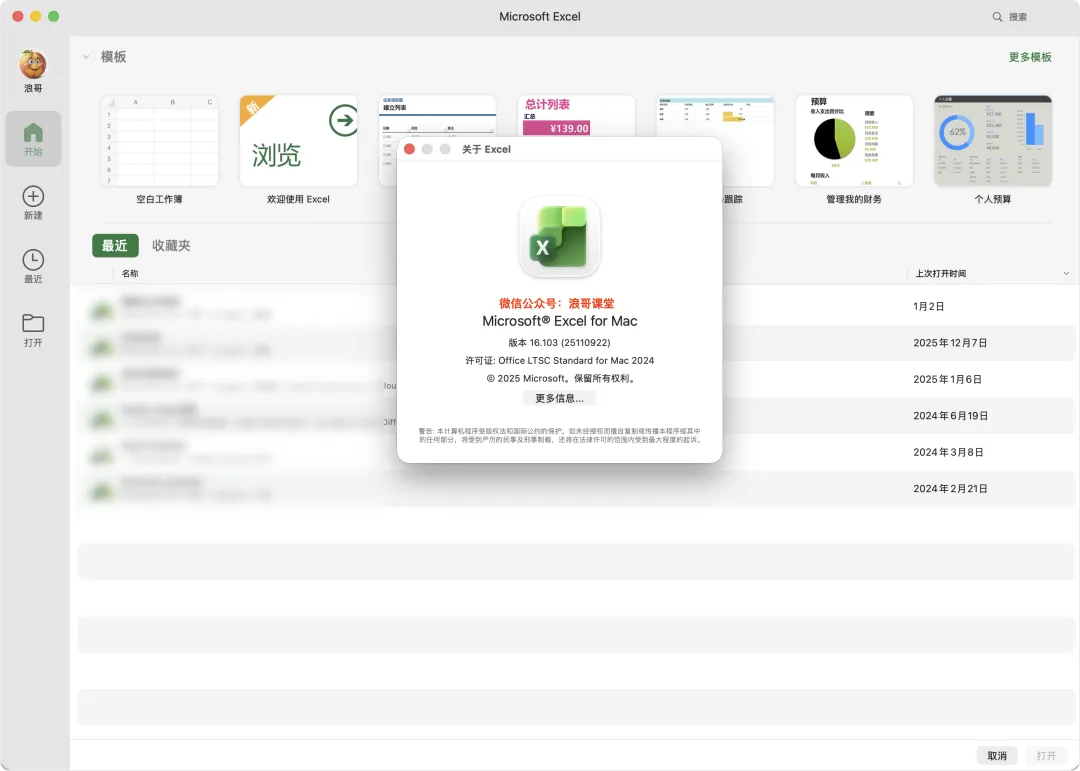Click the 2025年1月6日 date entry
Screen dimensions: 1080x771
coord(947,380)
